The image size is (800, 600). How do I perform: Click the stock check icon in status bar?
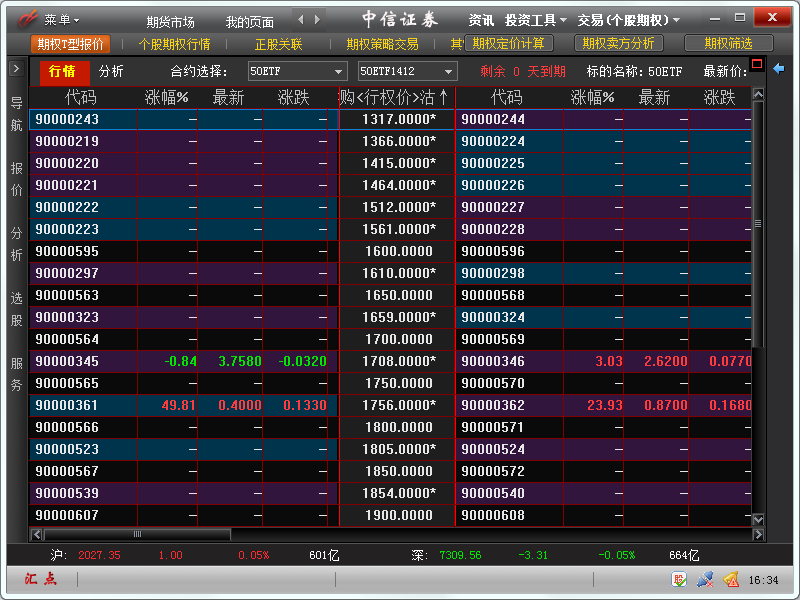click(680, 579)
